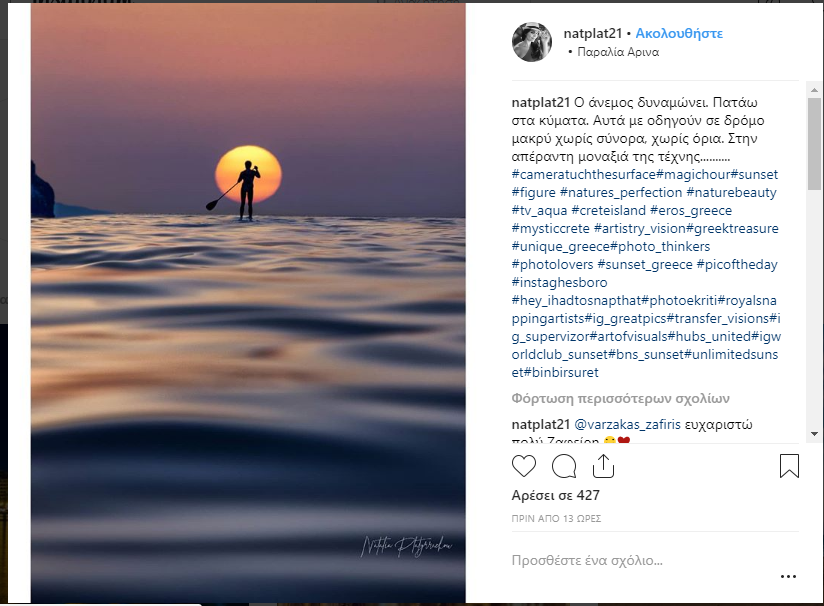Save post with bookmark icon
Viewport: 824px width, 606px height.
pyautogui.click(x=789, y=466)
